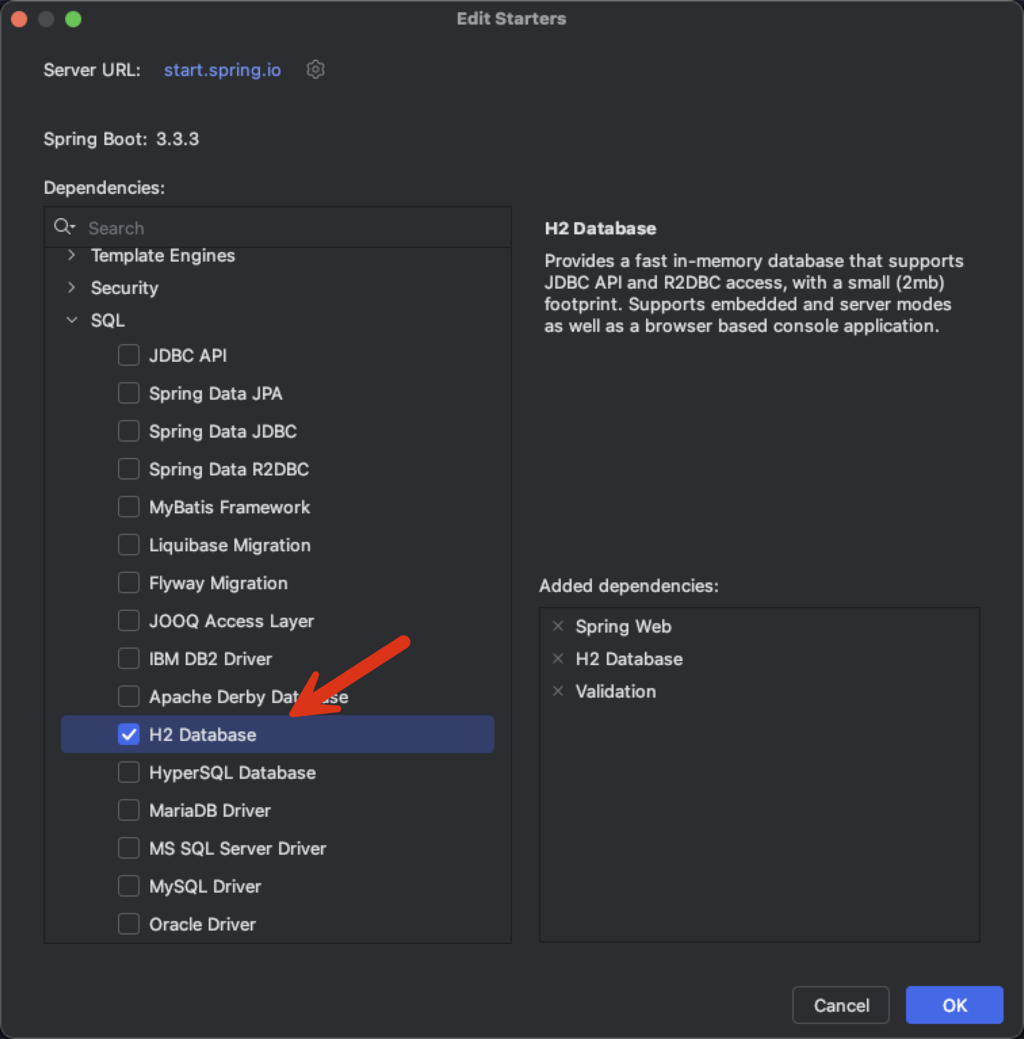Open the start.spring.io link
Screen dimensions: 1024x1039
(x=222, y=70)
